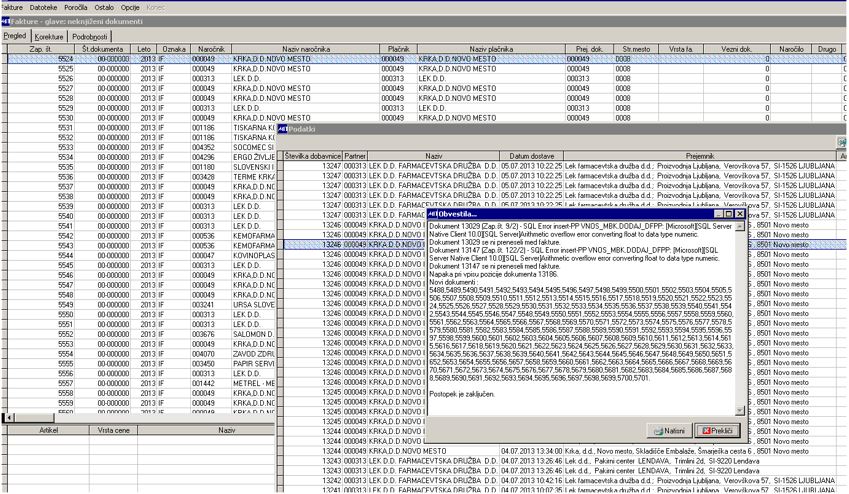The height and width of the screenshot is (494, 849).
Task: Click the Obvestila dialog title icon
Action: pyautogui.click(x=432, y=214)
